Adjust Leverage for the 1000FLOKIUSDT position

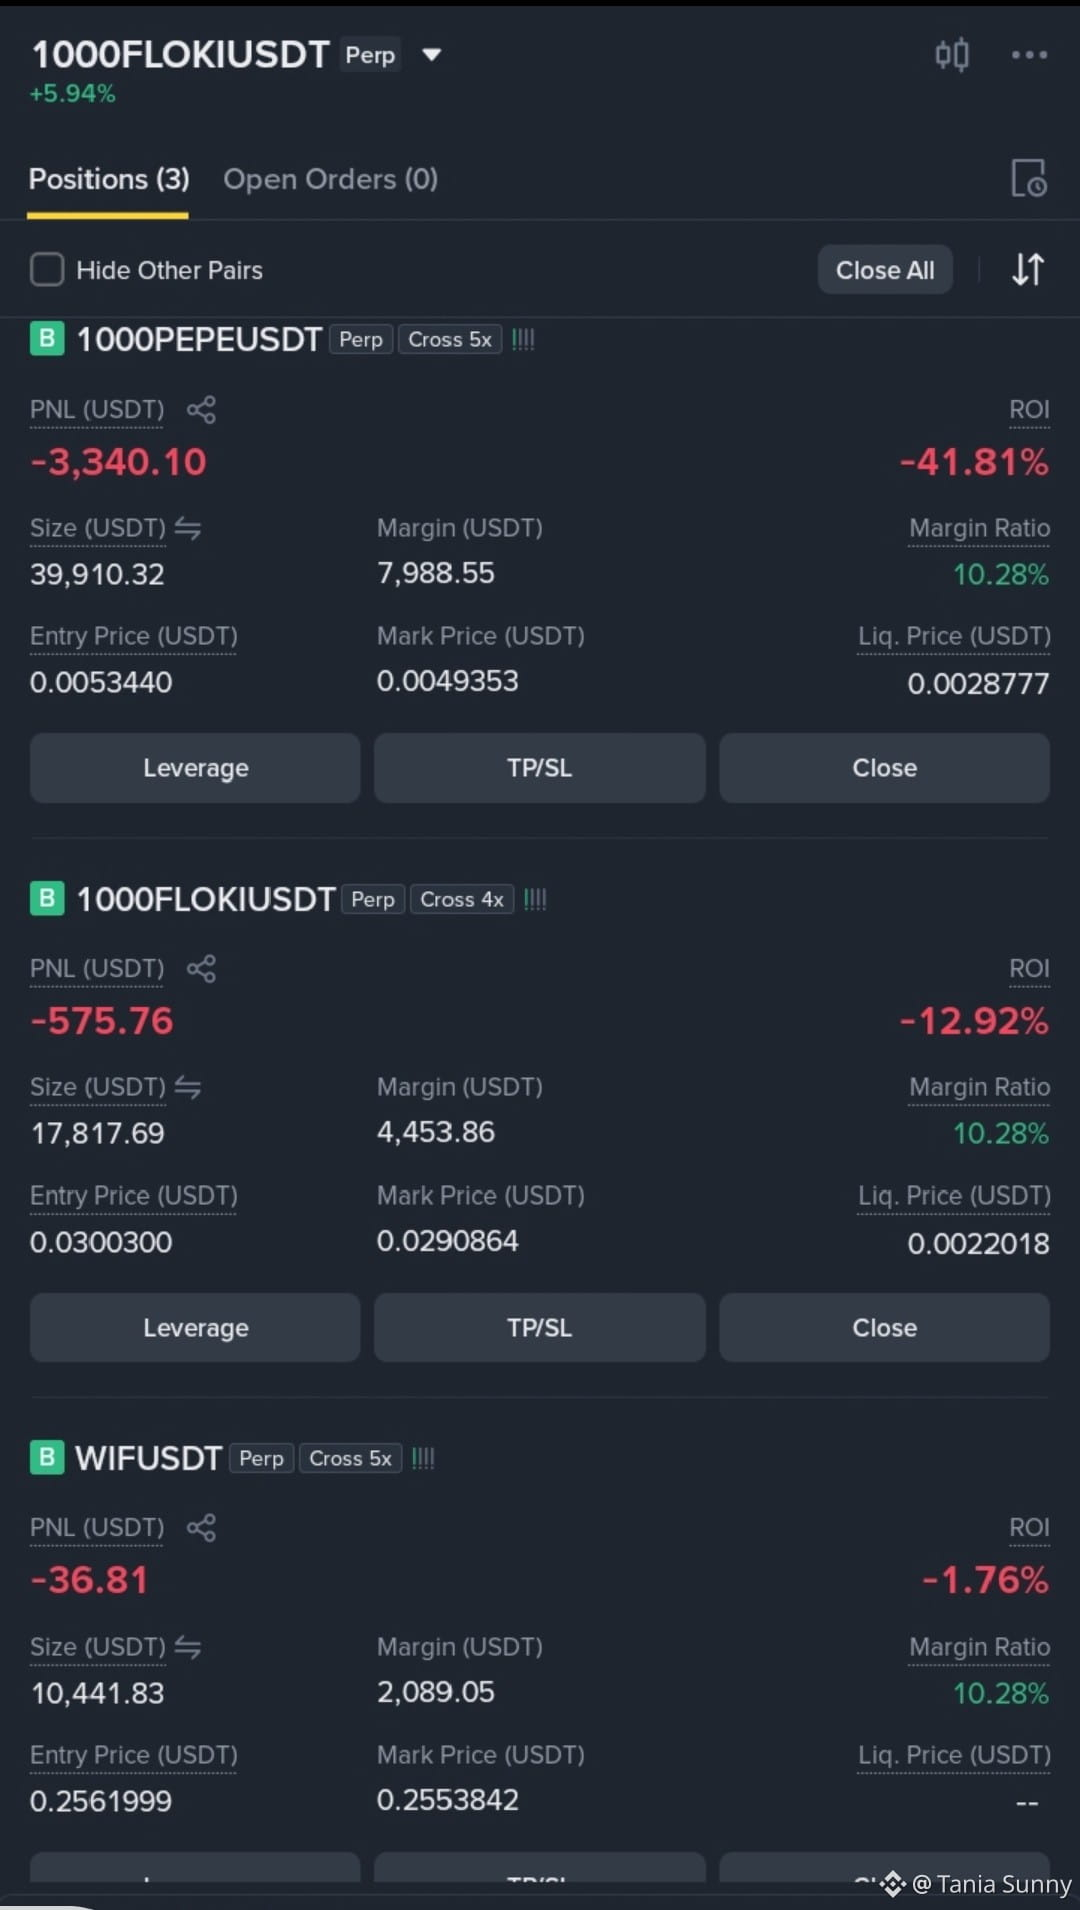pyautogui.click(x=195, y=1328)
